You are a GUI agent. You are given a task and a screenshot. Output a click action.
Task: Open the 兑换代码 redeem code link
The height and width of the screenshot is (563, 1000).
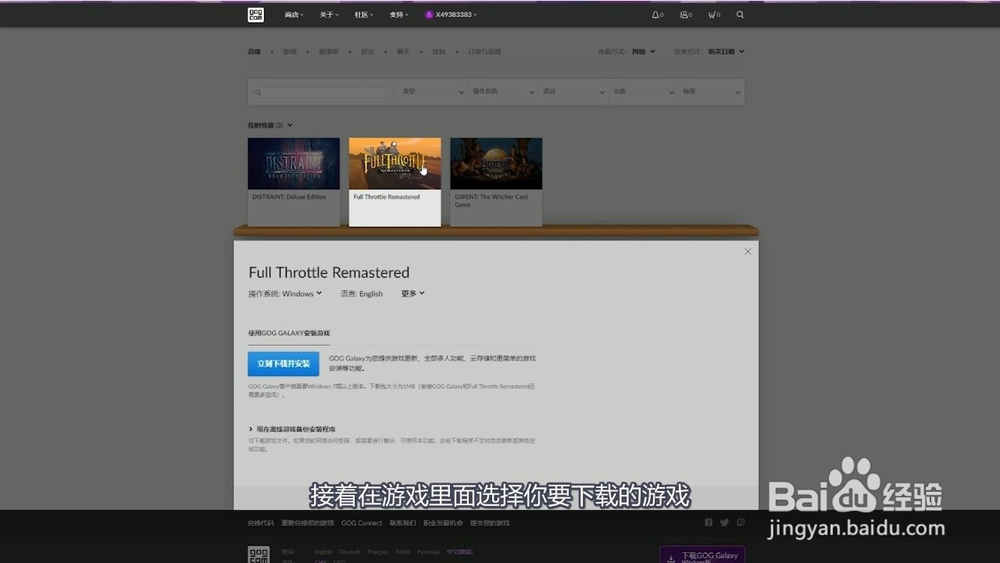tap(260, 523)
